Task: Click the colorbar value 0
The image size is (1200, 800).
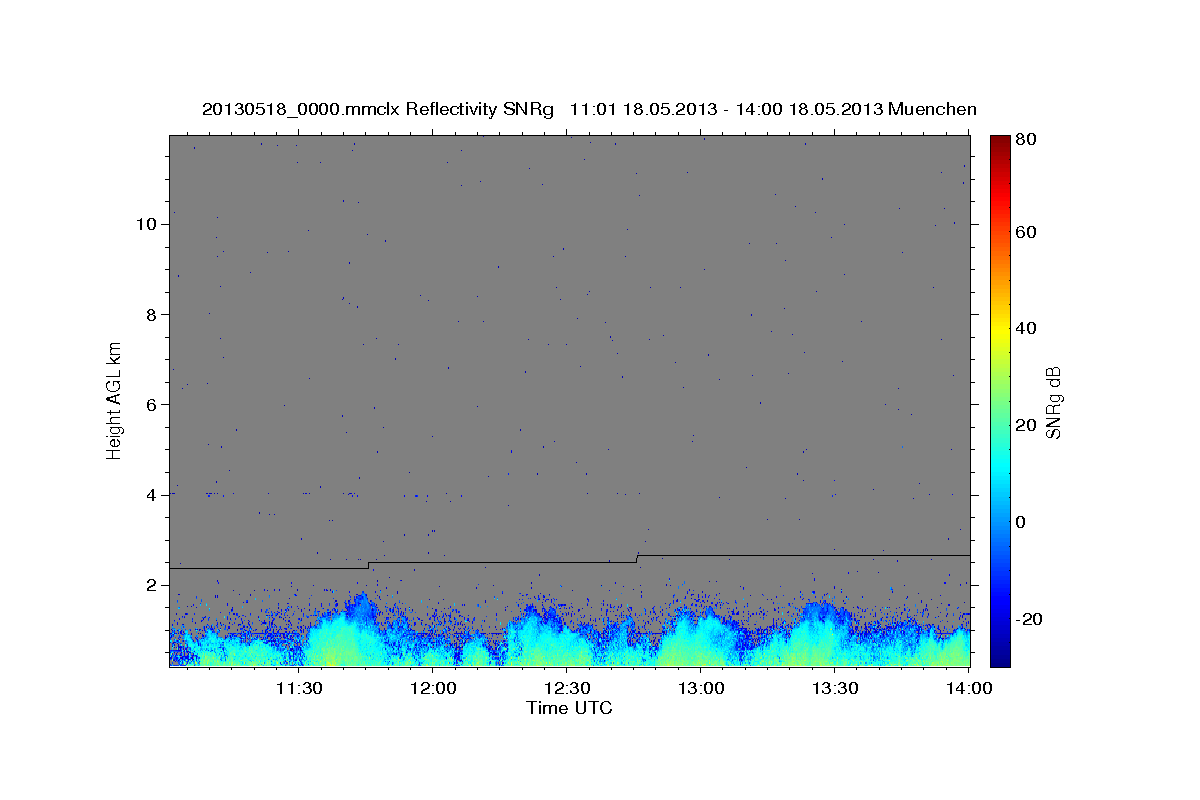Action: pyautogui.click(x=1021, y=522)
